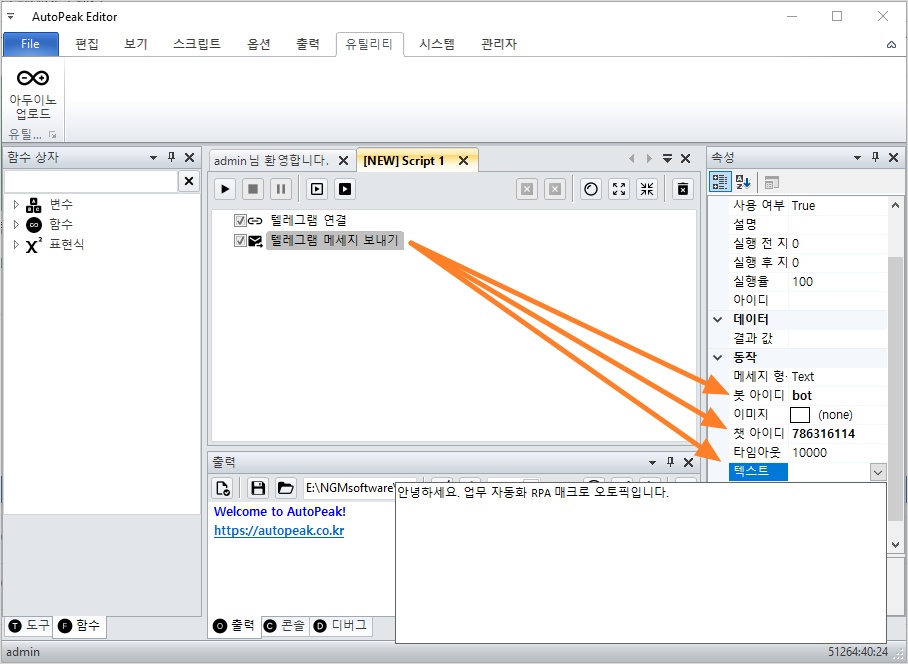Viewport: 908px width, 664px height.
Task: Open the 시스템 ribbon tab
Action: (x=437, y=44)
